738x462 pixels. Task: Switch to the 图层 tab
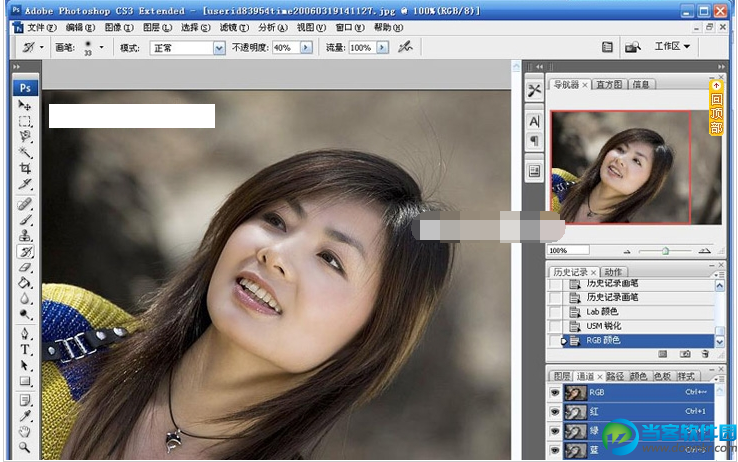point(562,376)
